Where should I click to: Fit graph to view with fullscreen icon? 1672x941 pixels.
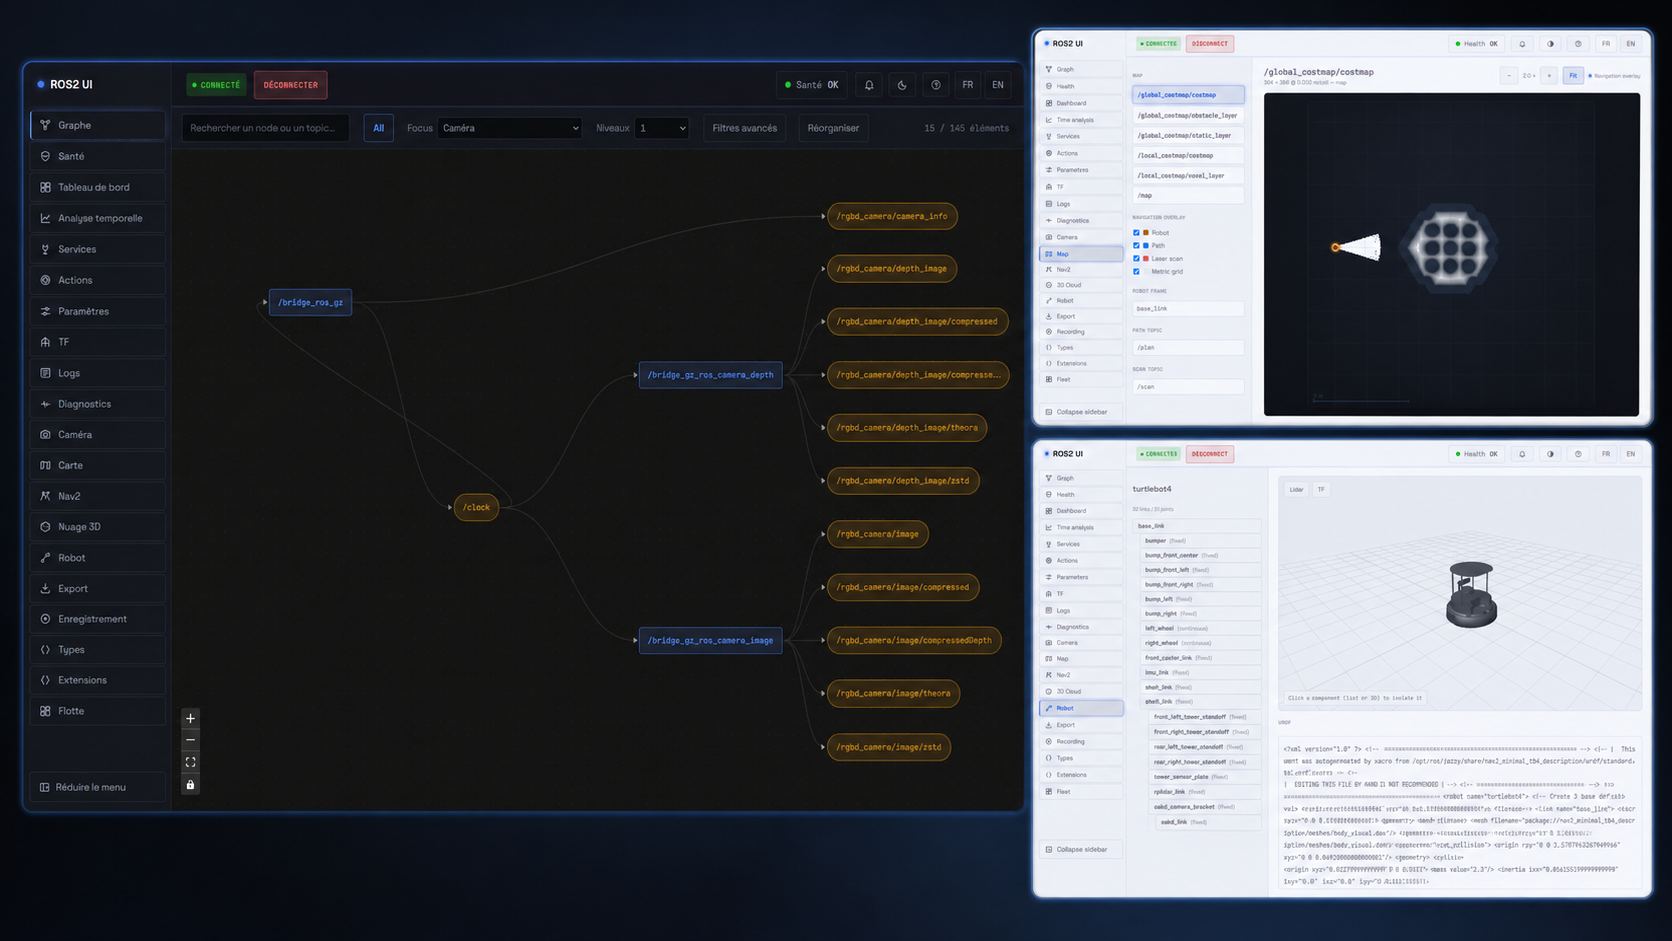(x=190, y=762)
